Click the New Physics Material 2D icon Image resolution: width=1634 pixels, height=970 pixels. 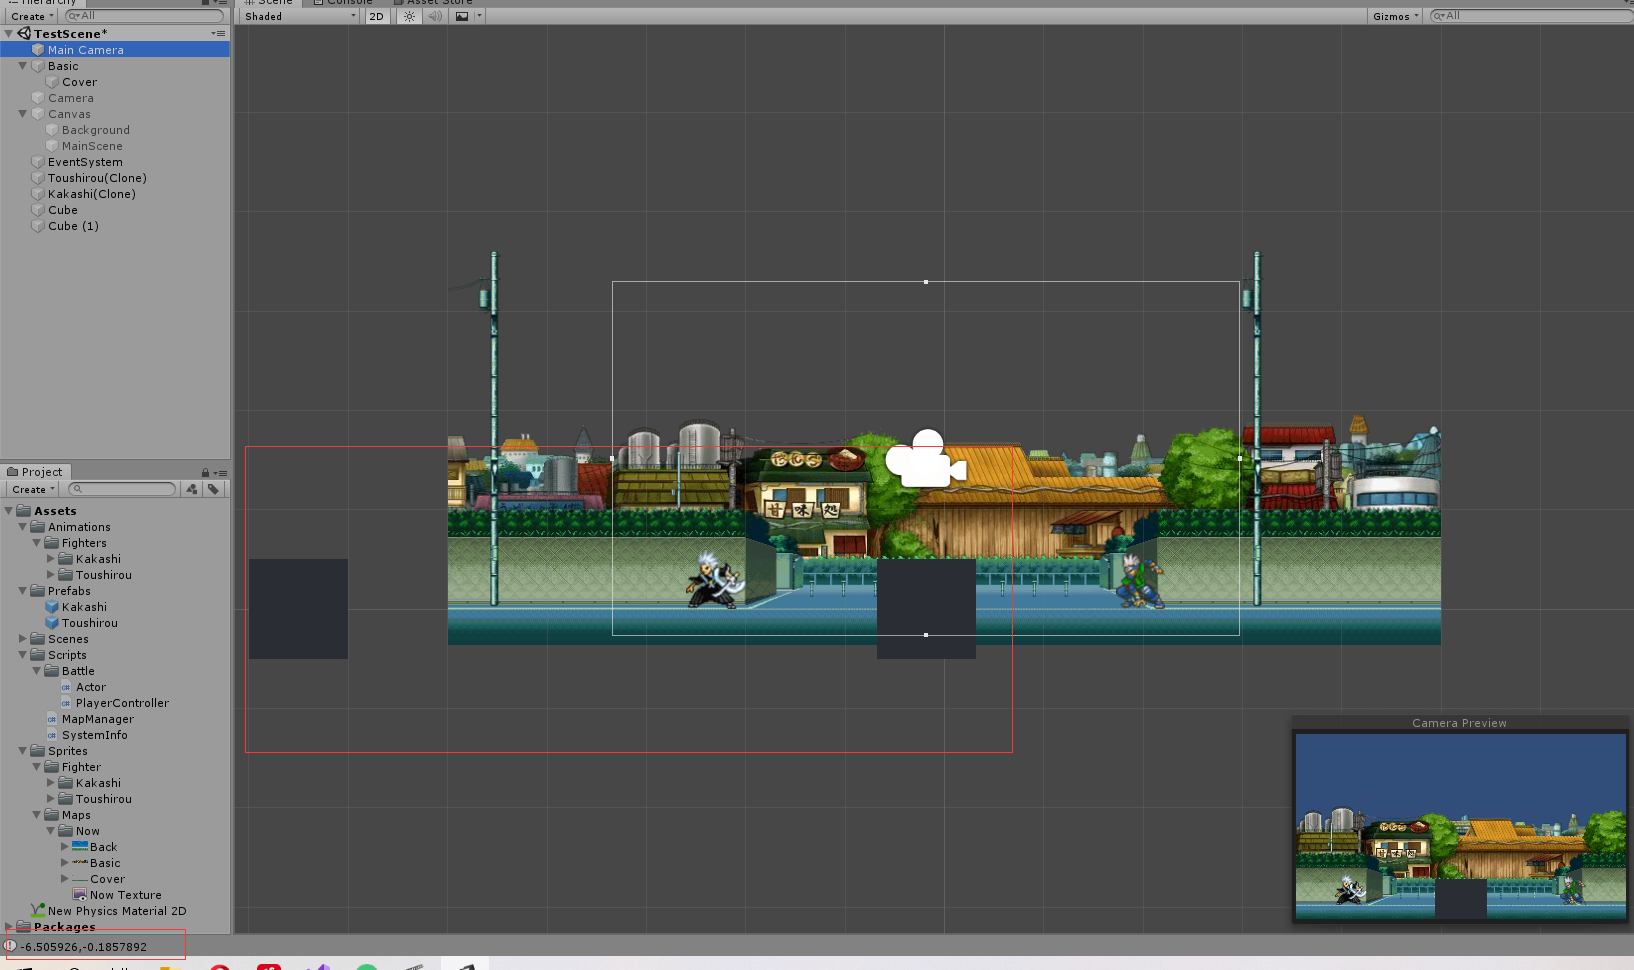[x=38, y=911]
